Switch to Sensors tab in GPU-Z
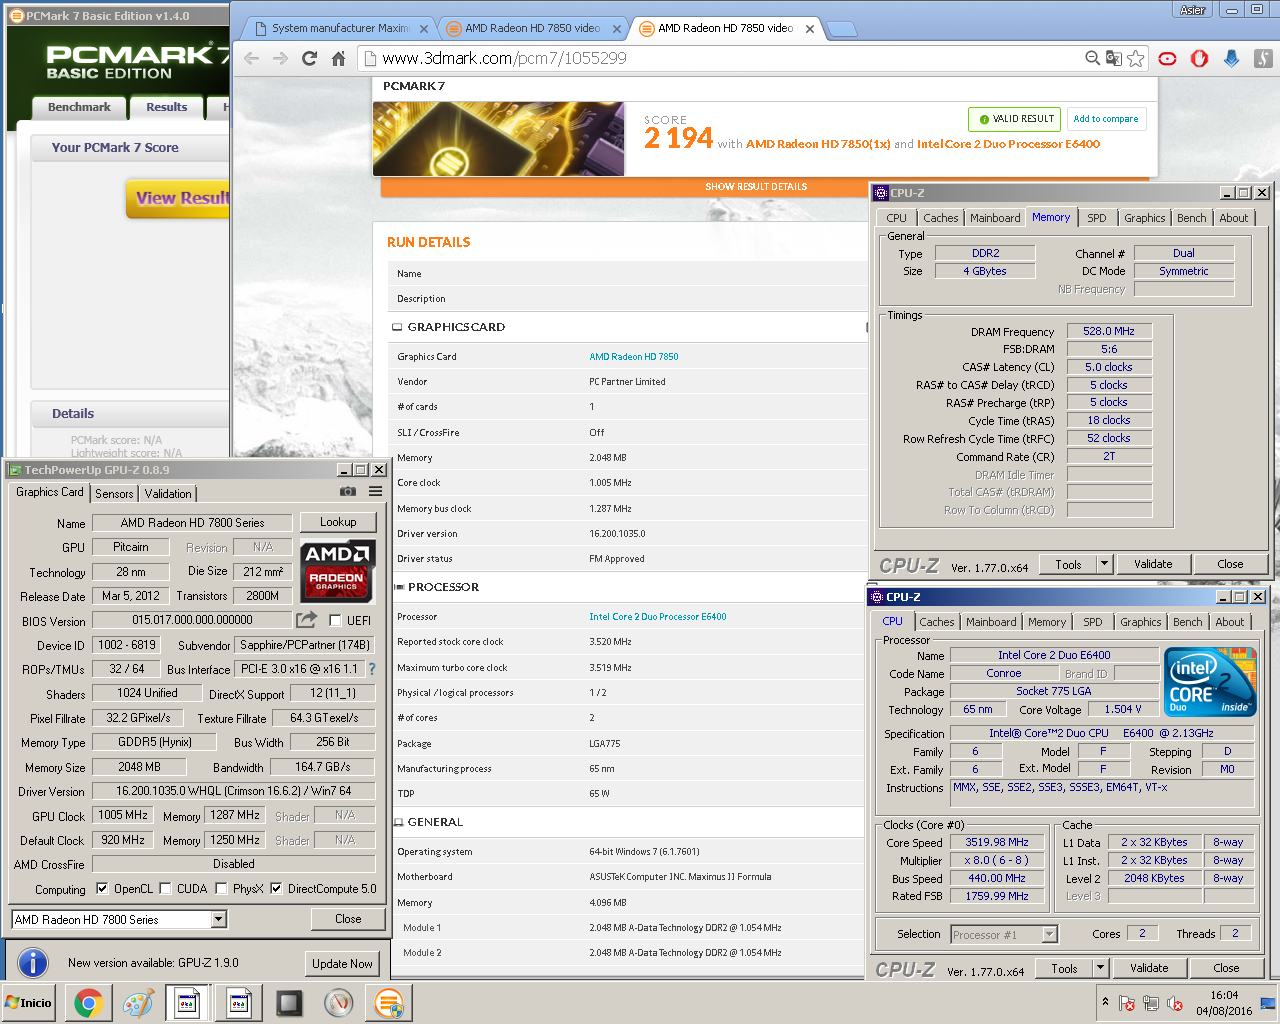The height and width of the screenshot is (1024, 1280). tap(114, 493)
